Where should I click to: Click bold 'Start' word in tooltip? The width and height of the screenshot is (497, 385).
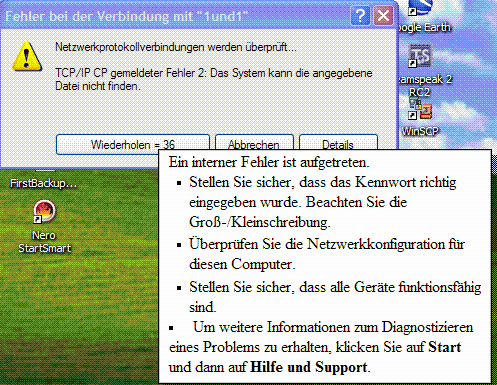444,347
